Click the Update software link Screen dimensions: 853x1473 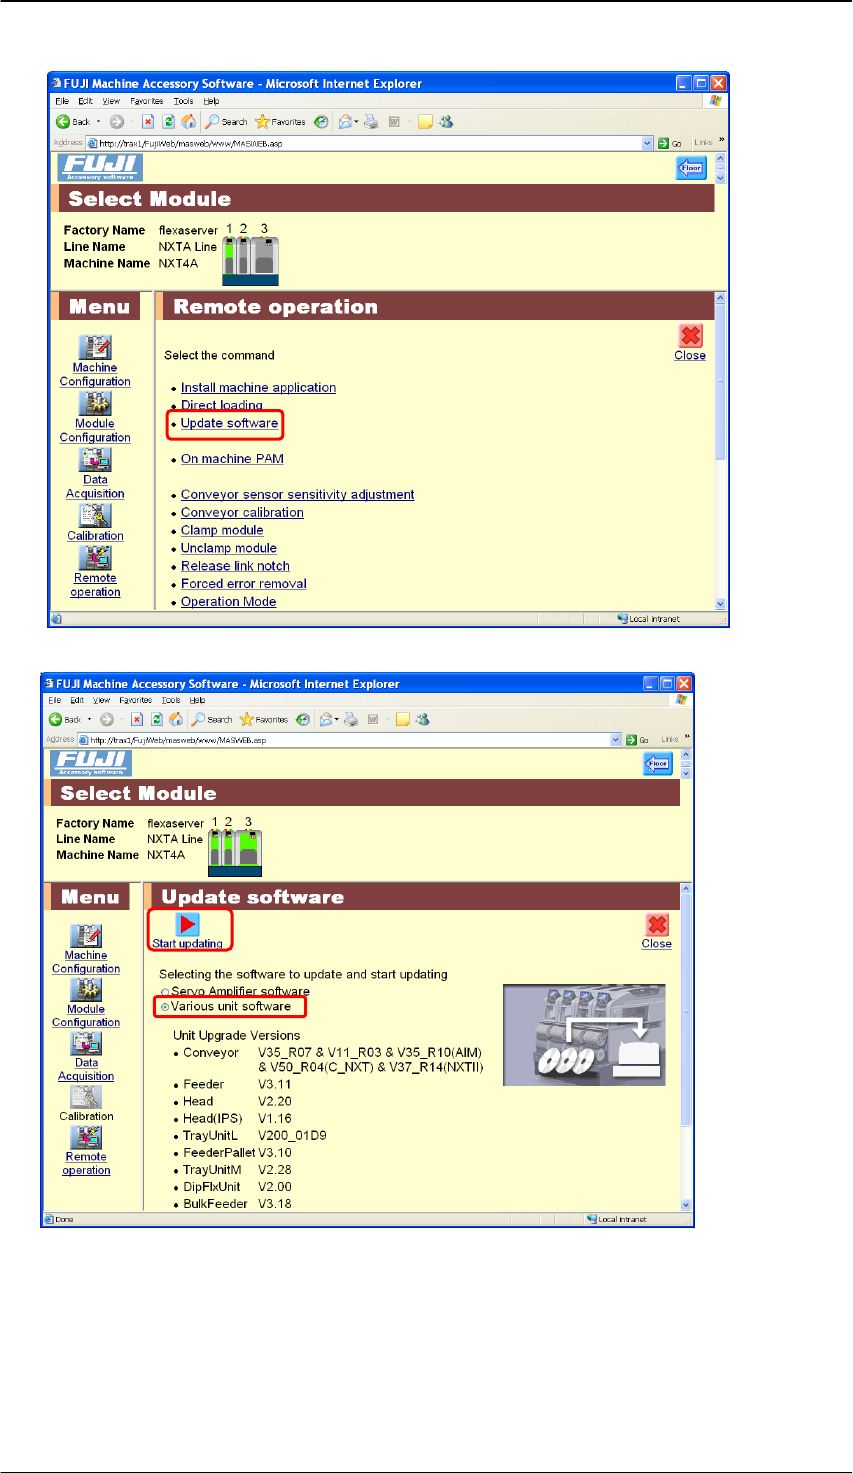(x=229, y=424)
